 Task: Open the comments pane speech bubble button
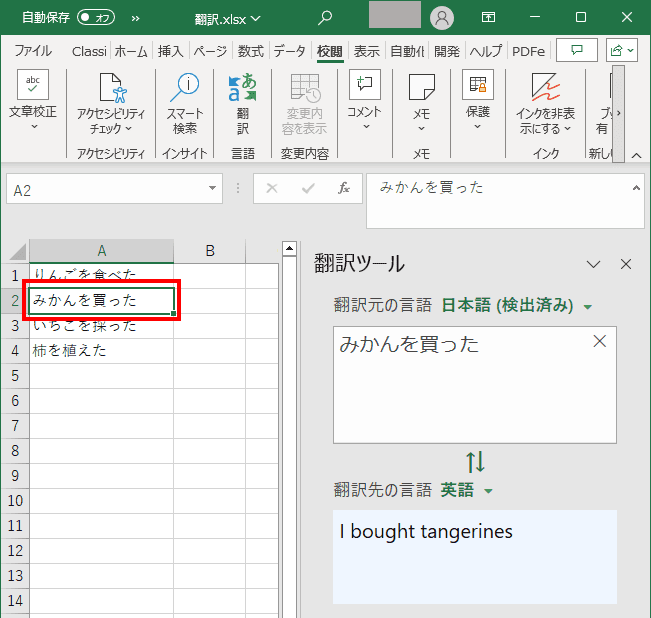point(577,50)
